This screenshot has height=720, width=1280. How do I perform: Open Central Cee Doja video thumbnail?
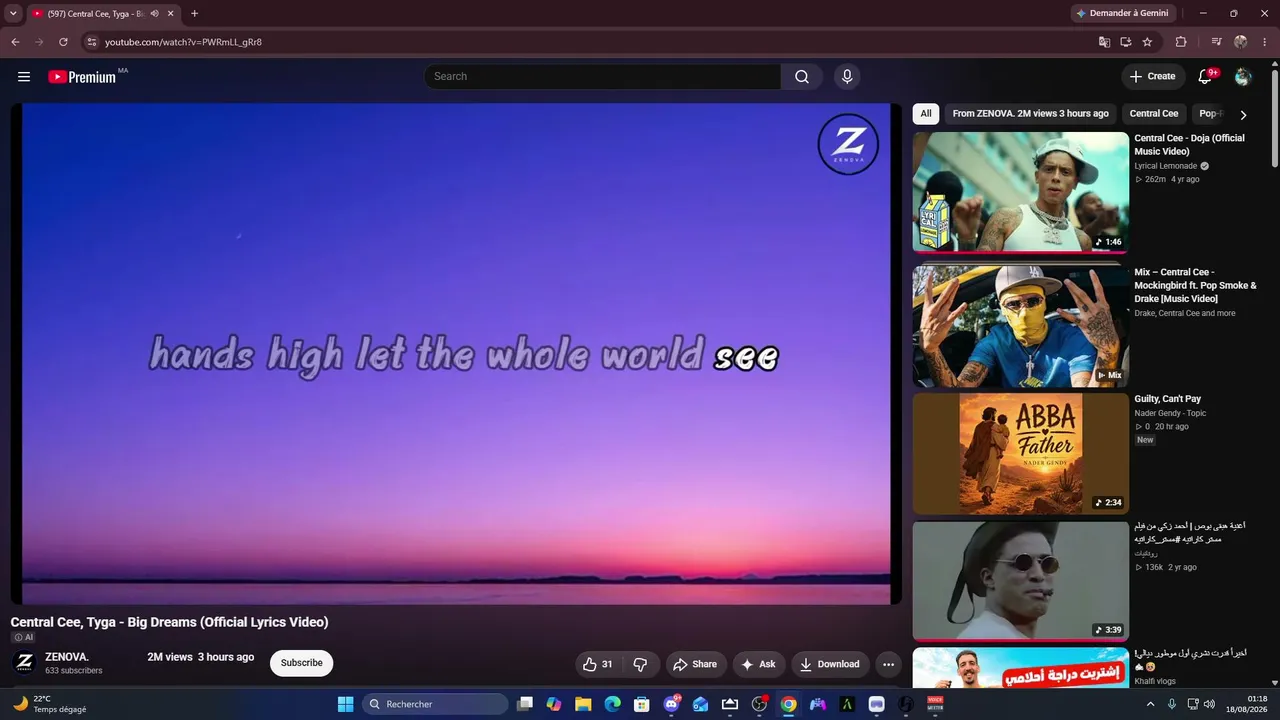tap(1020, 192)
